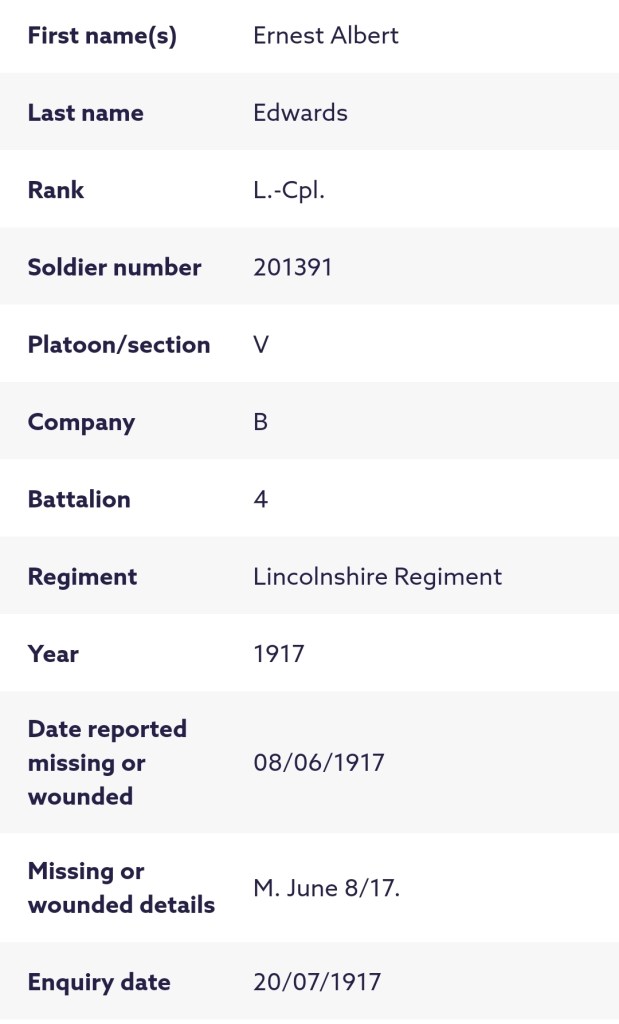Click the company value 'B'

pyautogui.click(x=261, y=422)
